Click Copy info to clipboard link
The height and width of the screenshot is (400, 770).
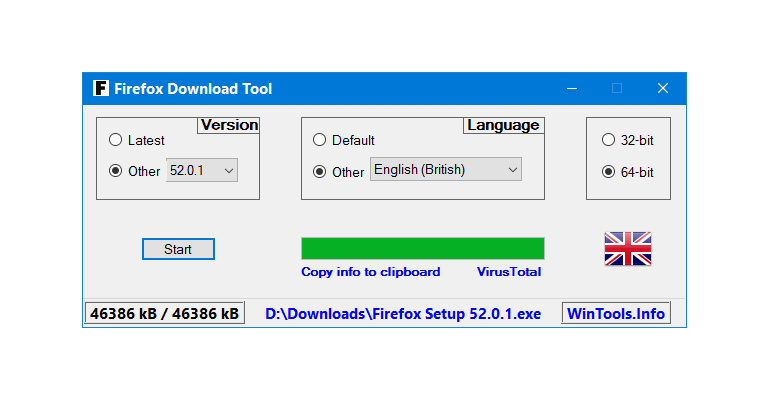pyautogui.click(x=371, y=272)
